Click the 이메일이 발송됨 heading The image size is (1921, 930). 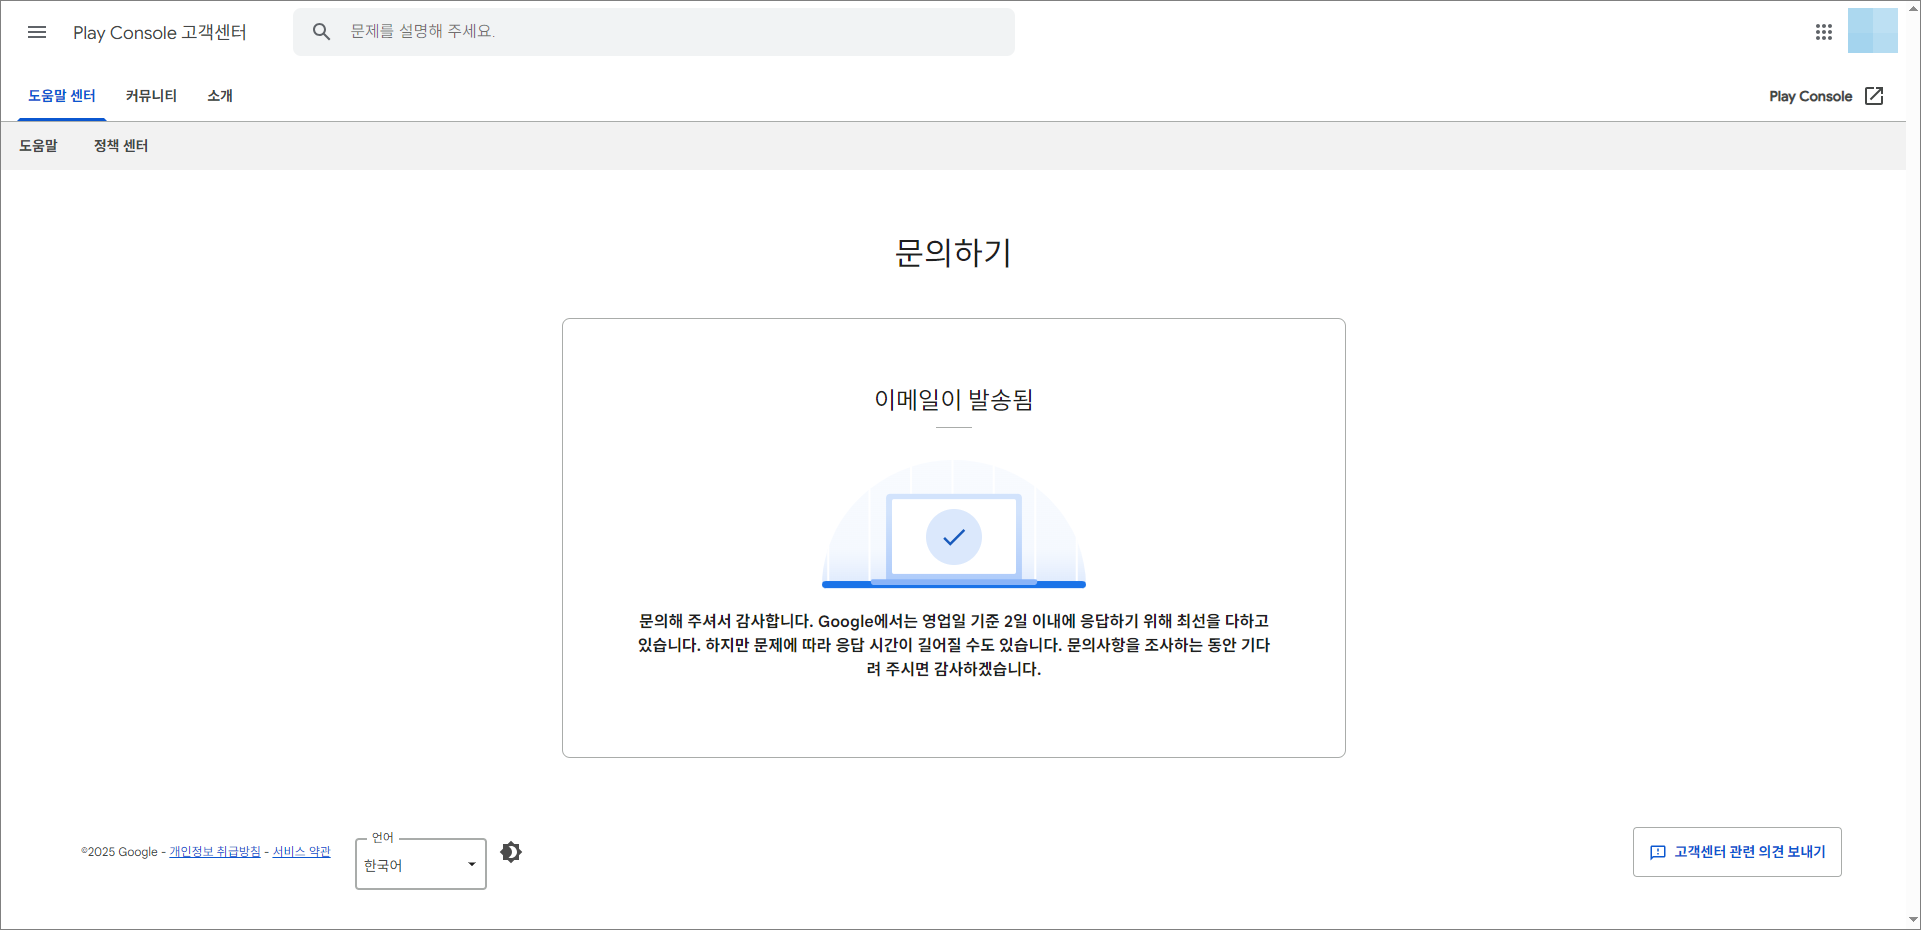click(954, 400)
